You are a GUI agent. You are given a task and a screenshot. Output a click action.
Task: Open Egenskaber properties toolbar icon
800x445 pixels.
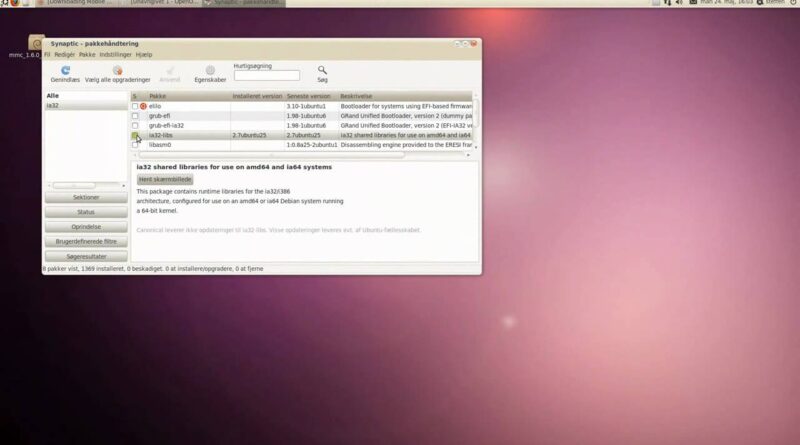pyautogui.click(x=210, y=70)
